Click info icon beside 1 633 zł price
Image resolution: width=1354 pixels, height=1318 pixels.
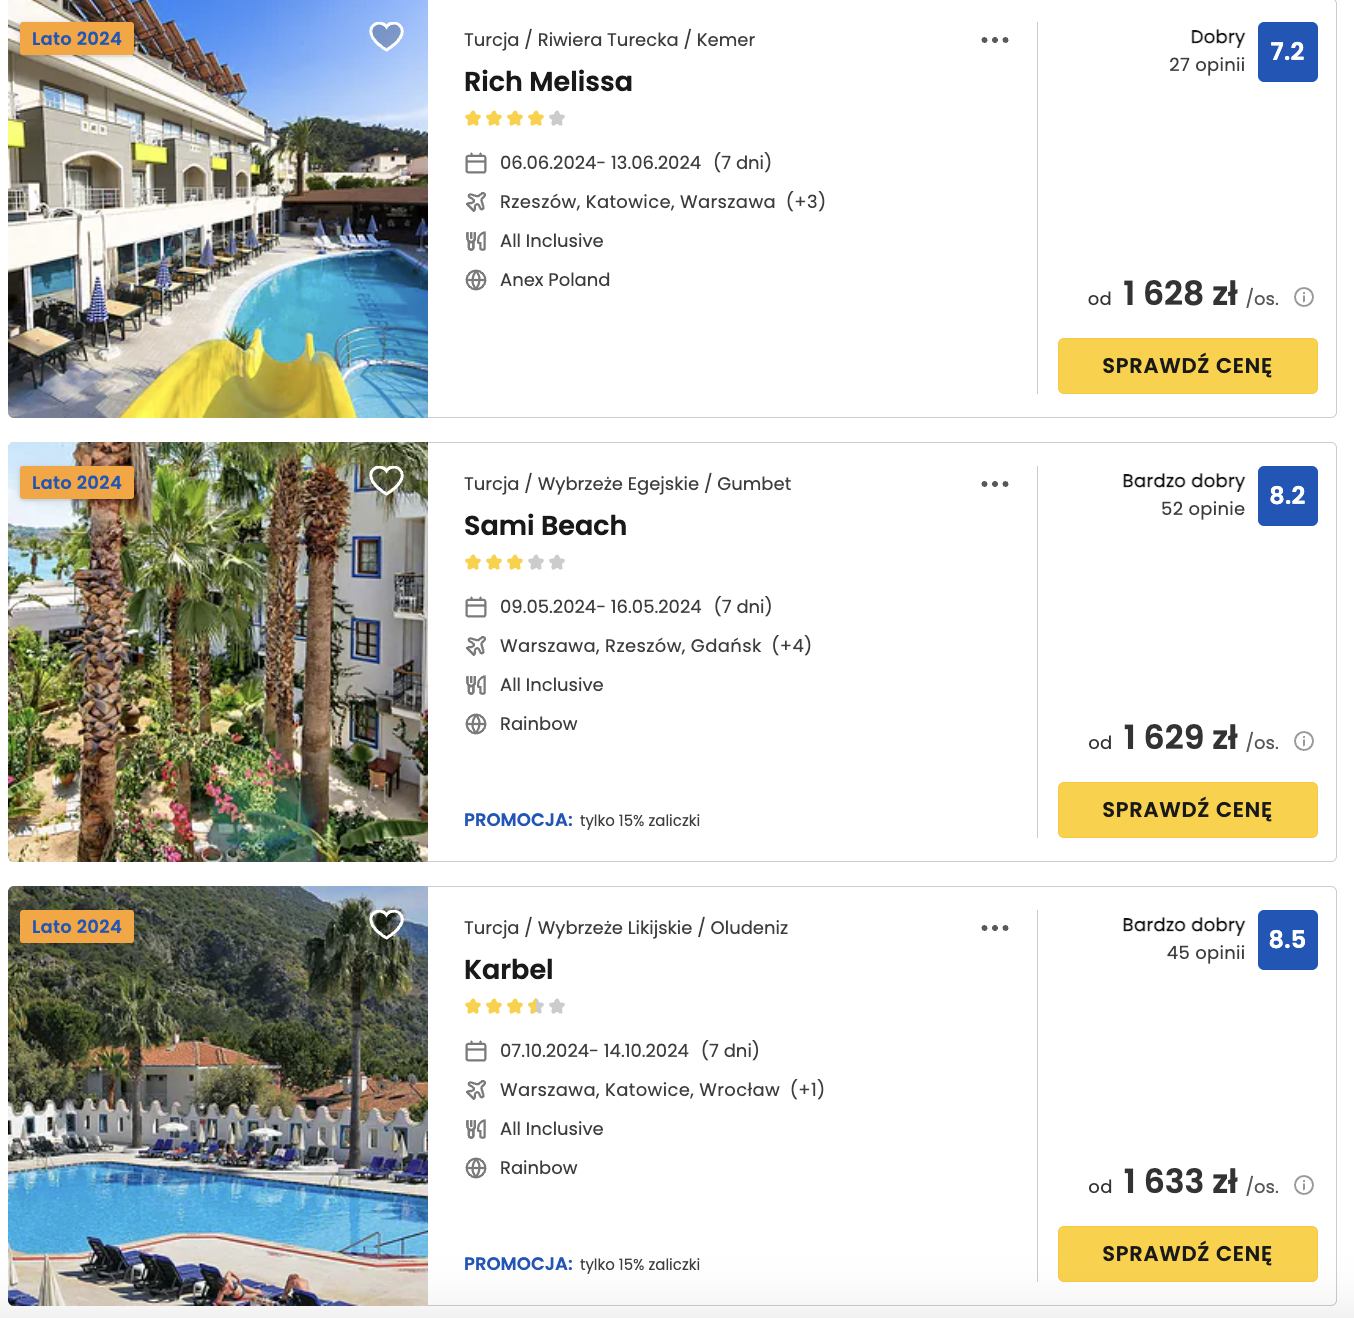coord(1304,1185)
